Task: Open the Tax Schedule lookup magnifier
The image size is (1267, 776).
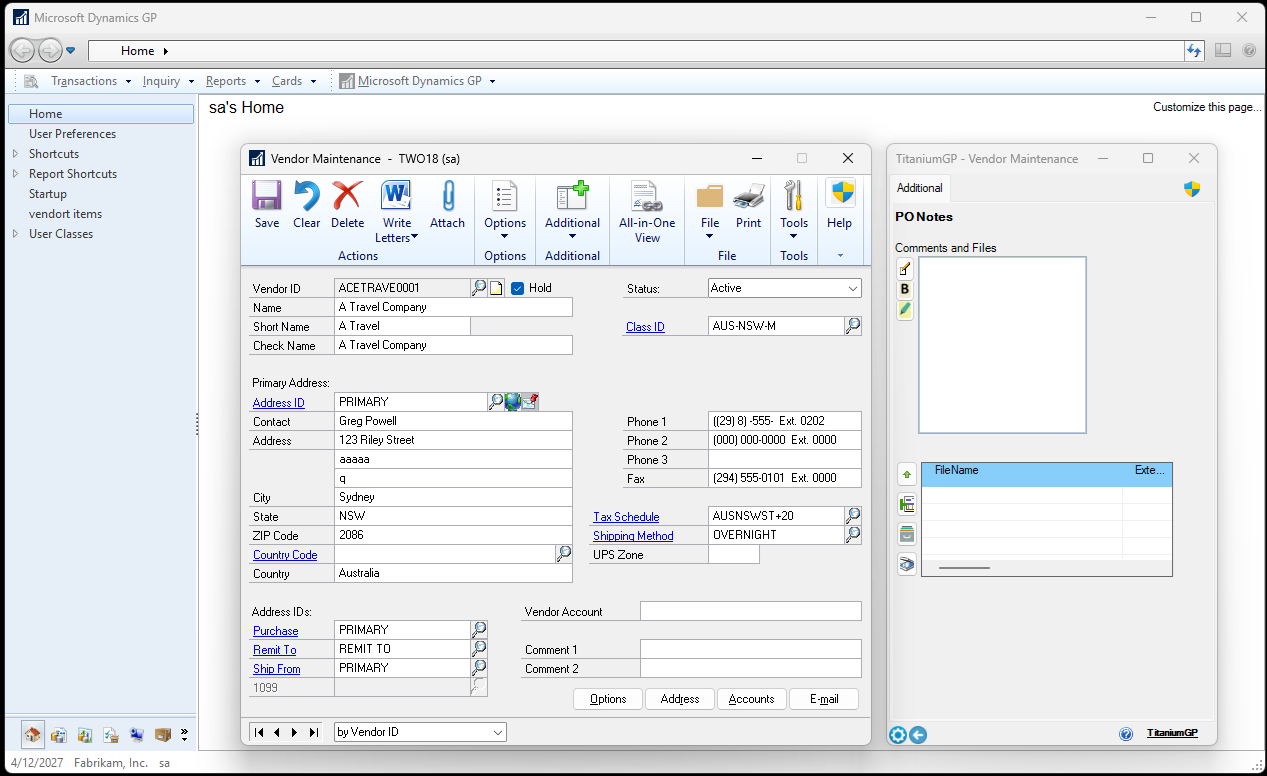Action: pos(853,516)
